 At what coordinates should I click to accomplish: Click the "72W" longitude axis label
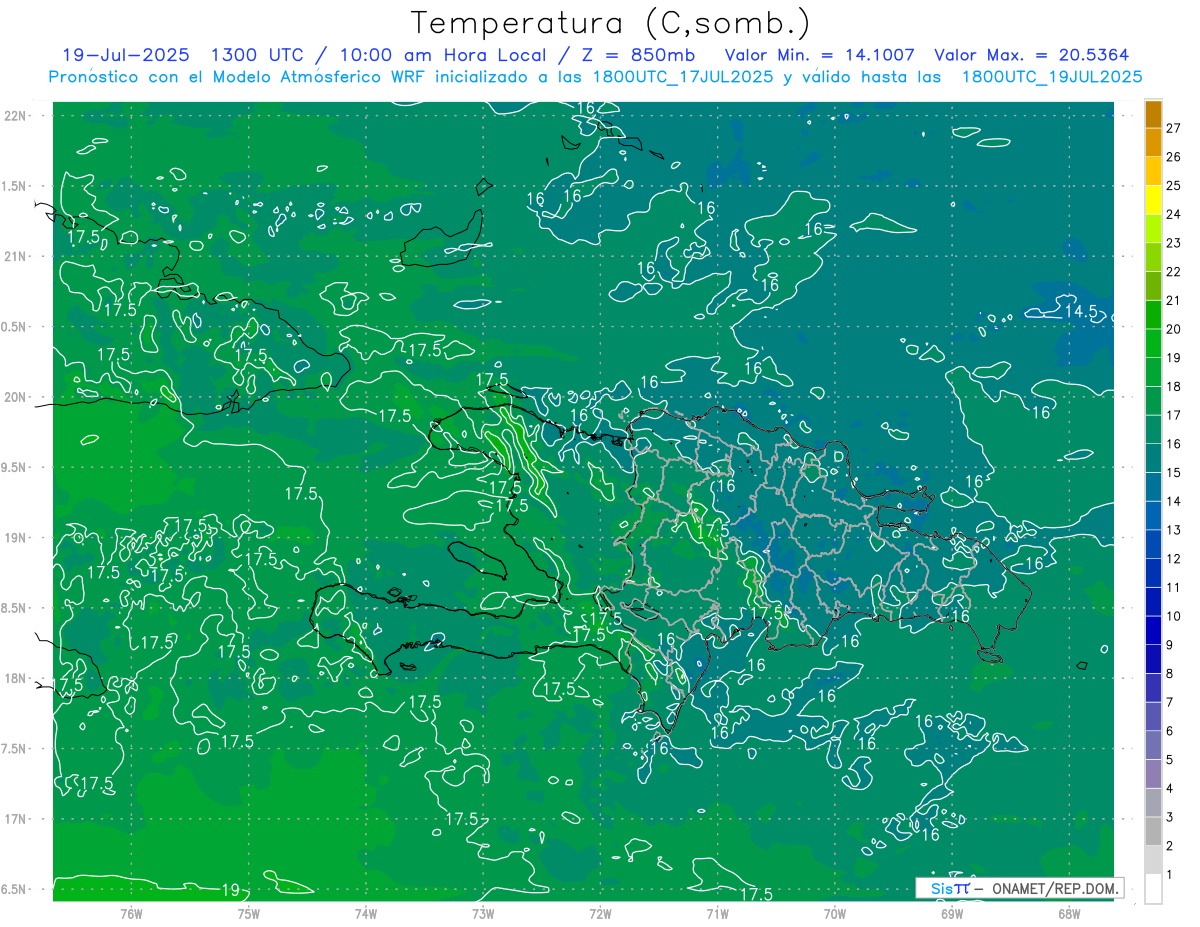point(600,914)
